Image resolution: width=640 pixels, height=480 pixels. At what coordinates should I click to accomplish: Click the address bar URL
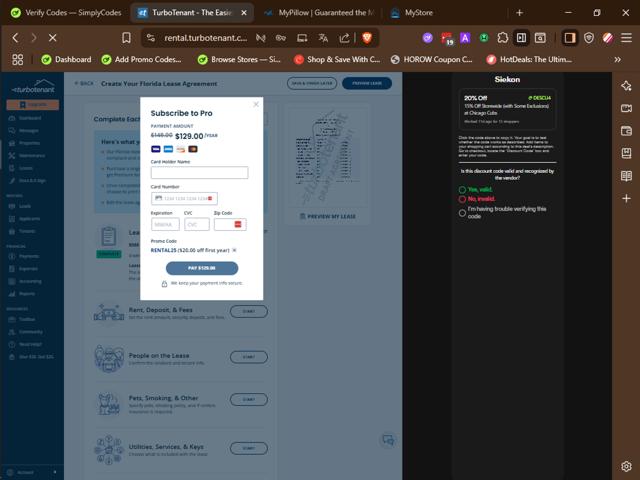(206, 38)
